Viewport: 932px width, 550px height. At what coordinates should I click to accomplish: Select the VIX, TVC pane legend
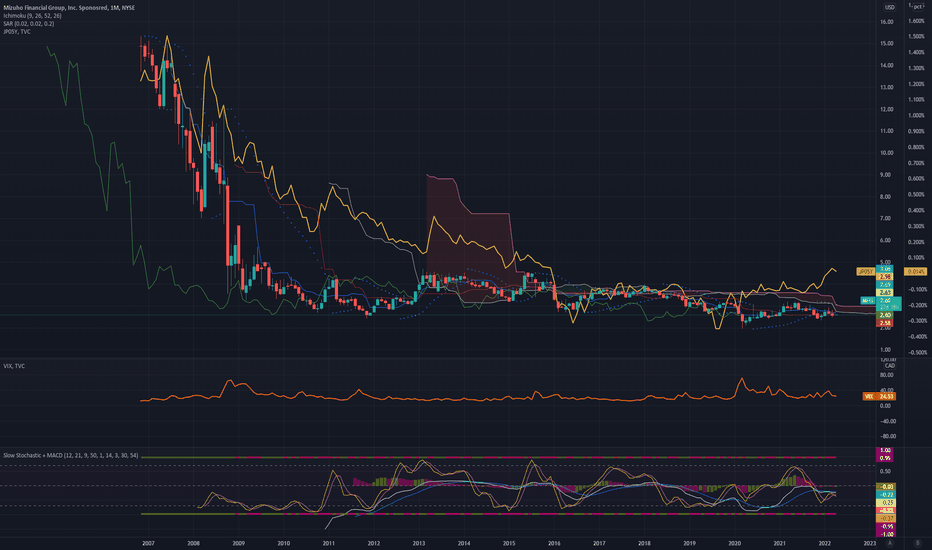coord(14,366)
